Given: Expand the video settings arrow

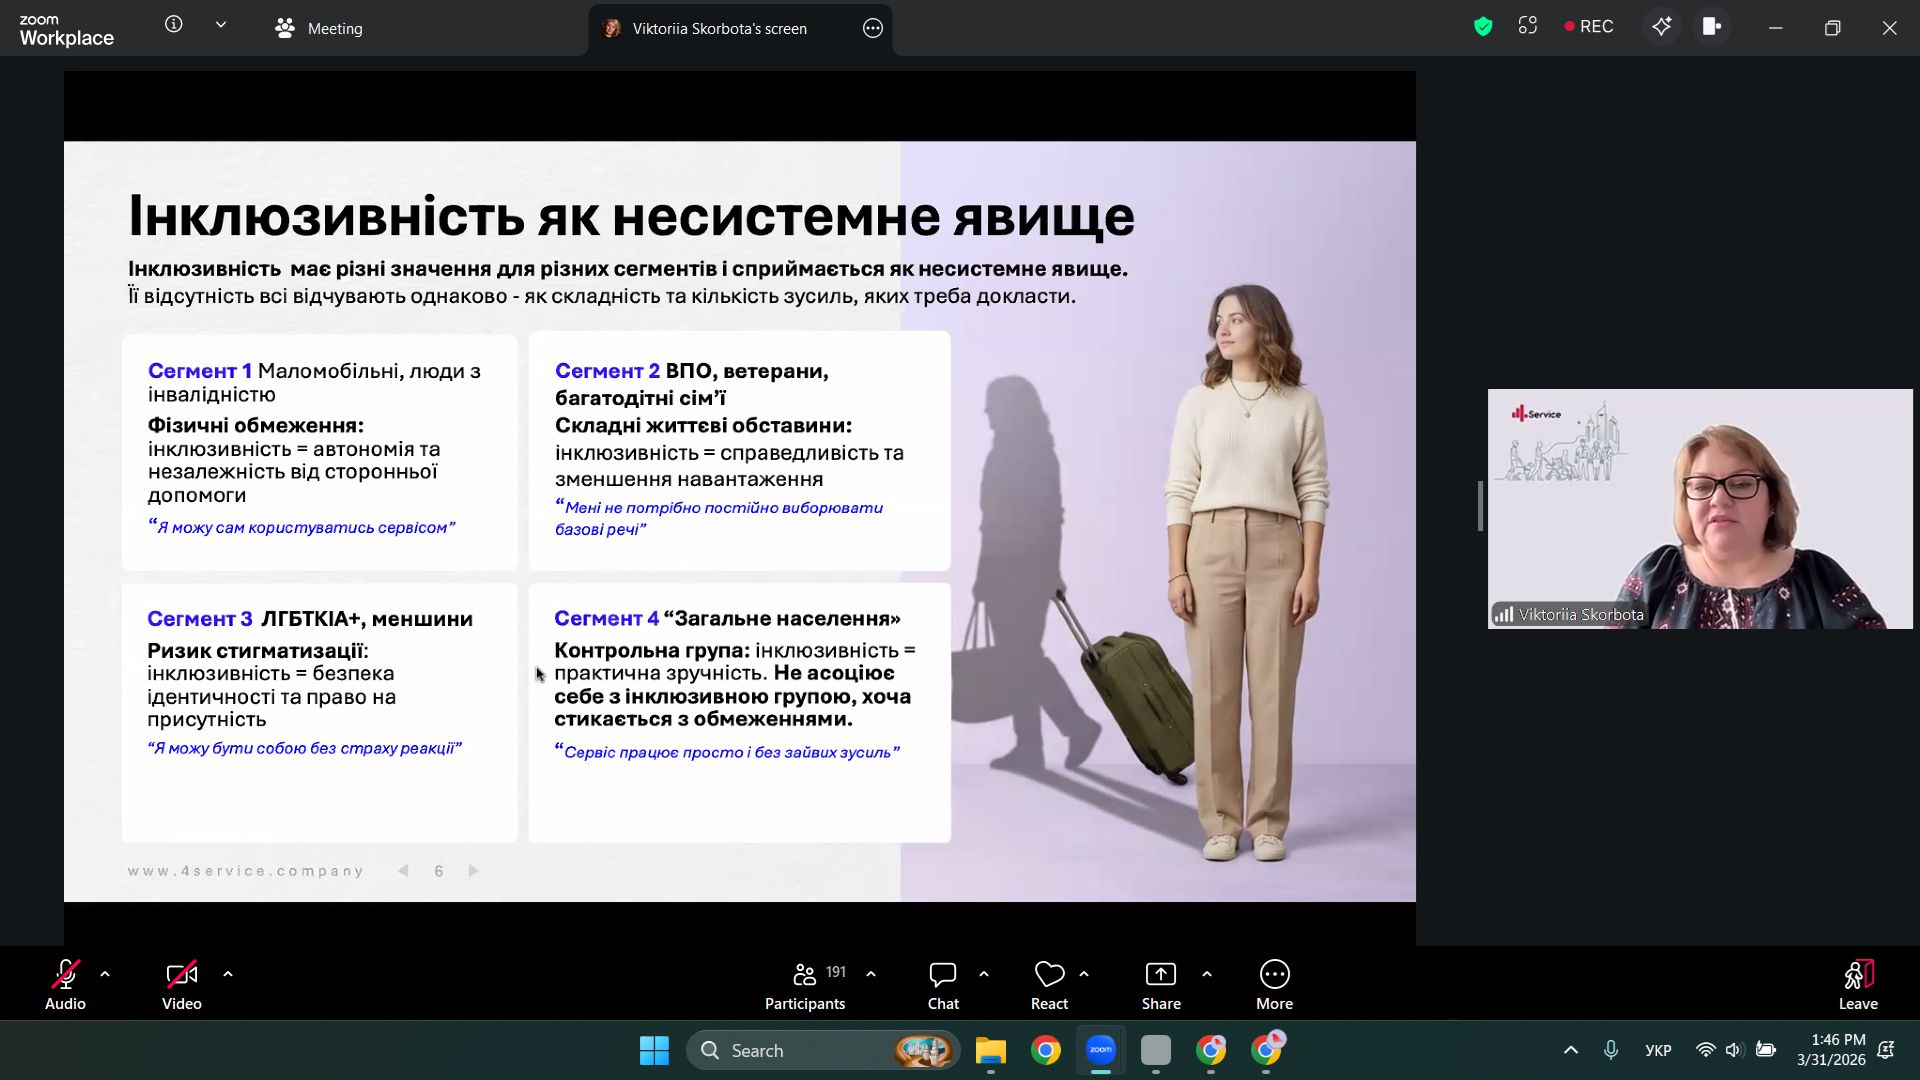Looking at the screenshot, I should tap(228, 974).
